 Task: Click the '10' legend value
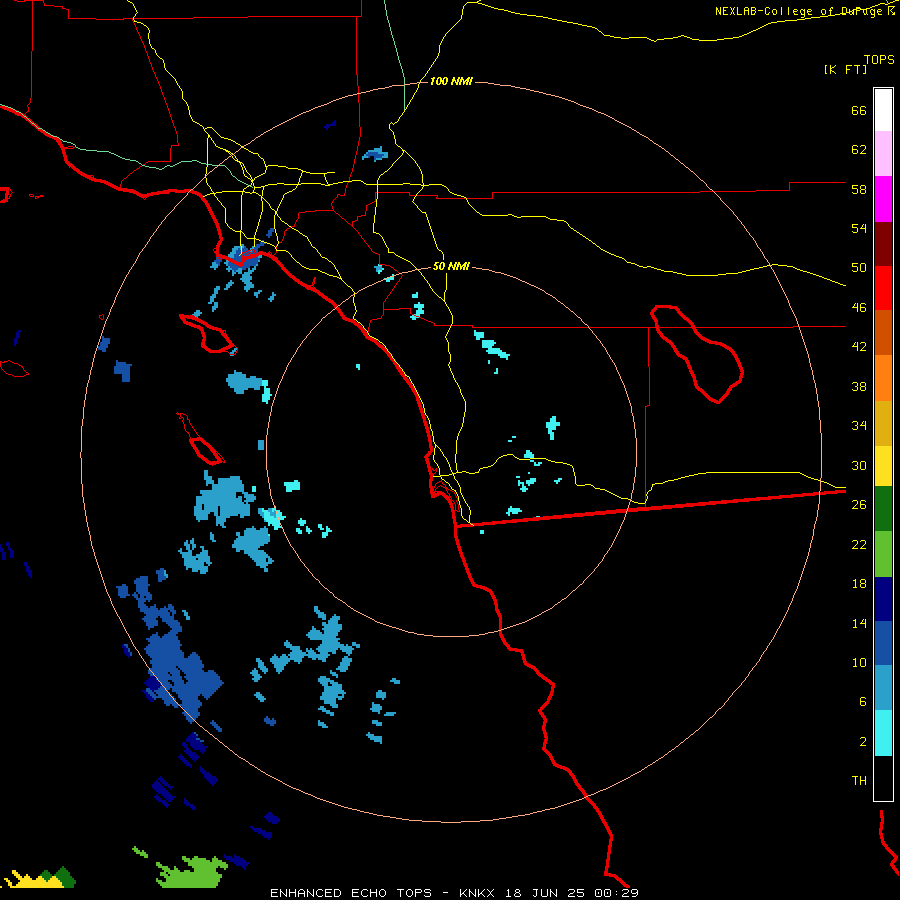[x=859, y=662]
